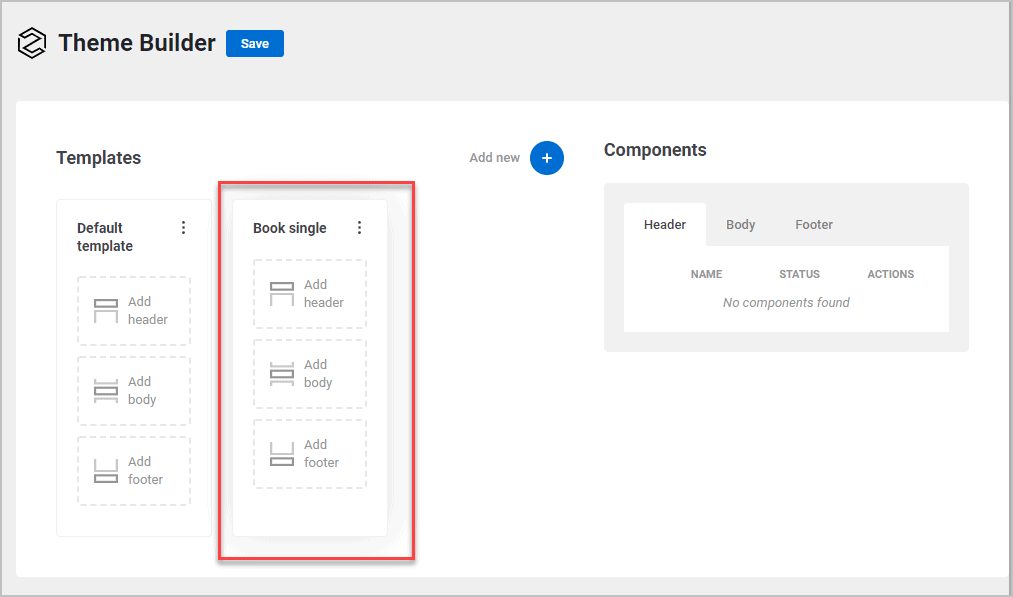
Task: Click the ACTIONS column header
Action: click(x=890, y=274)
